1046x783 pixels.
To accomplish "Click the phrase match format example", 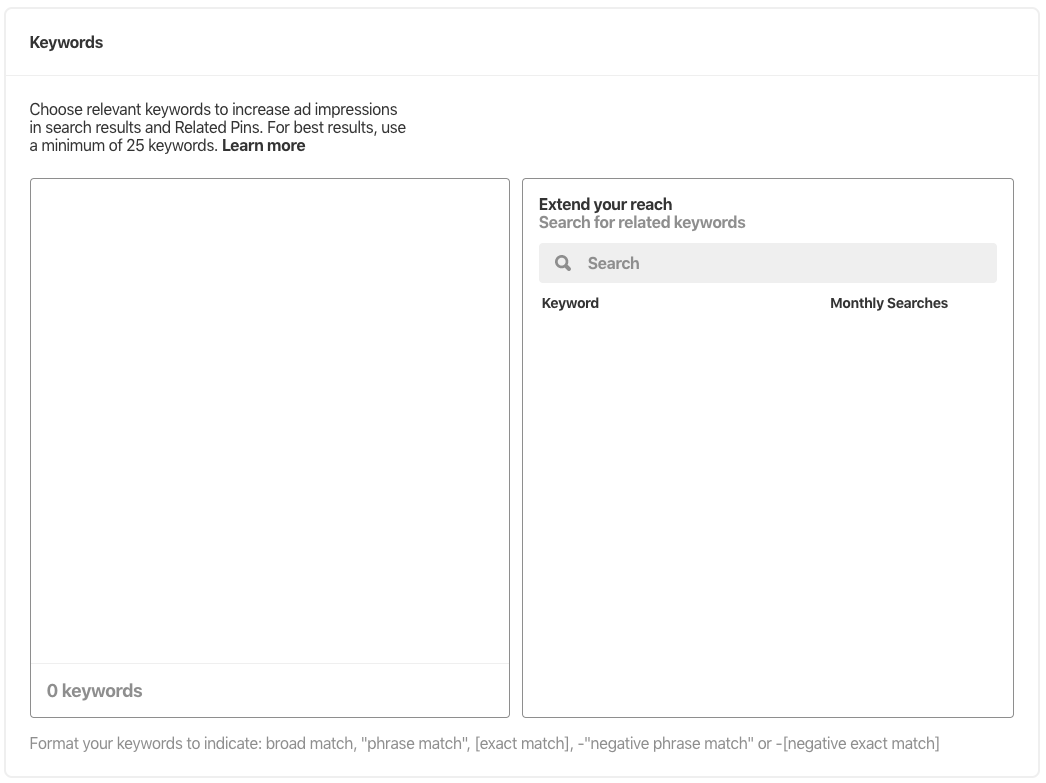I will (x=414, y=743).
